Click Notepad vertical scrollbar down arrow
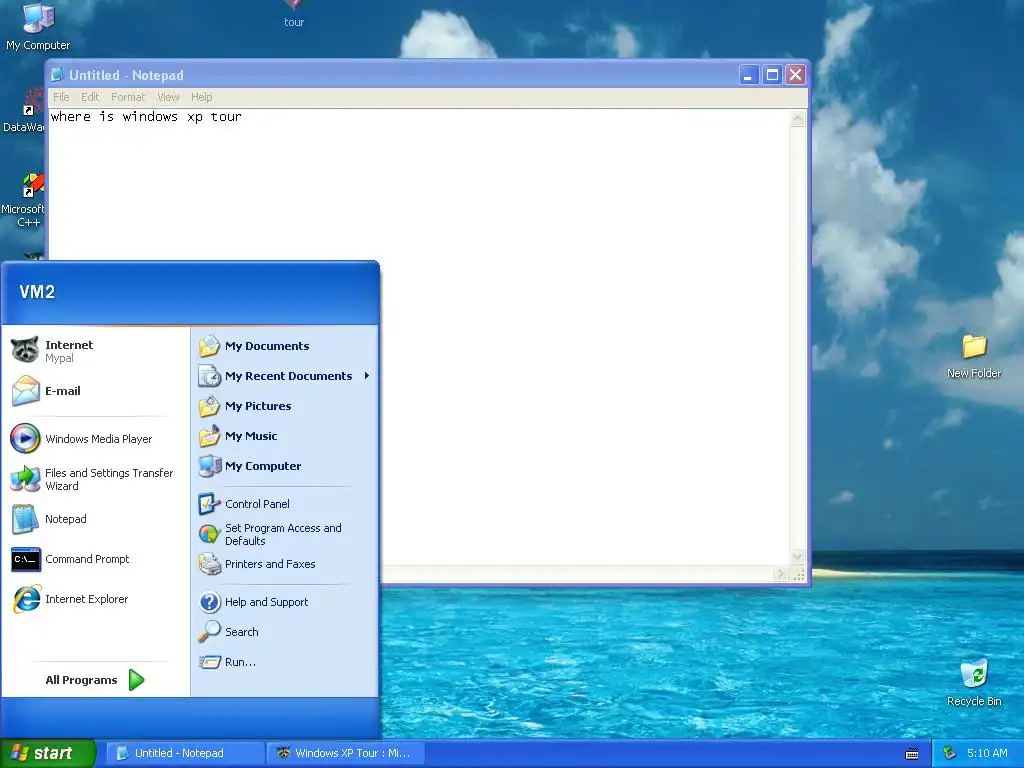 coord(797,557)
